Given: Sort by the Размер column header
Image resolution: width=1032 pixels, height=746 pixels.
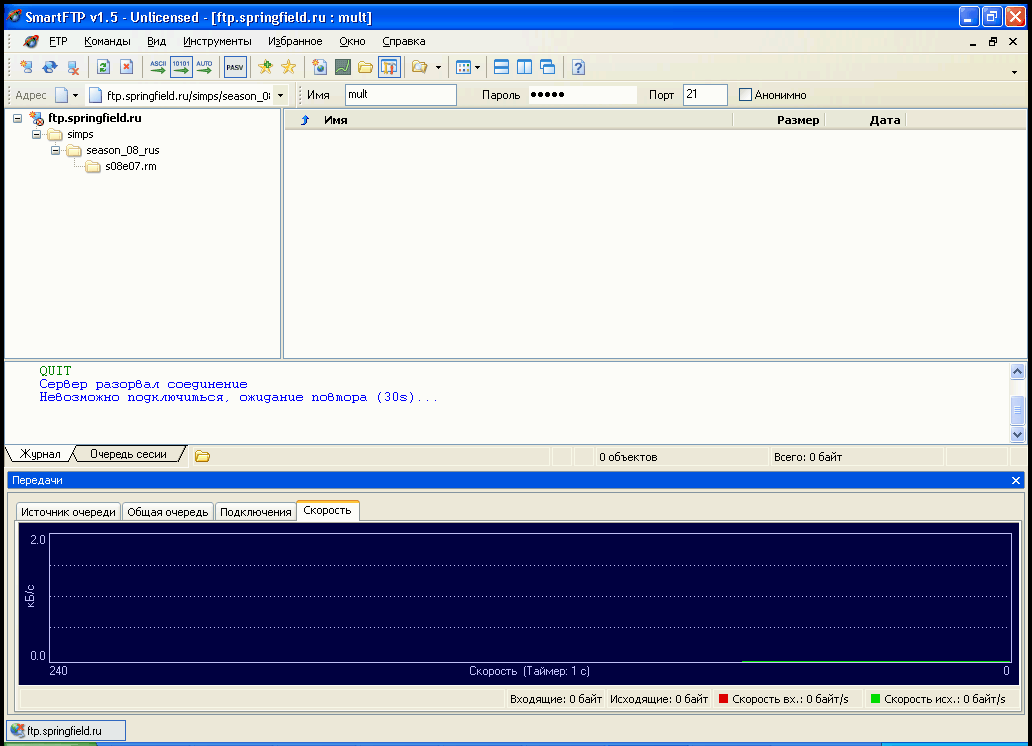Looking at the screenshot, I should coord(798,120).
